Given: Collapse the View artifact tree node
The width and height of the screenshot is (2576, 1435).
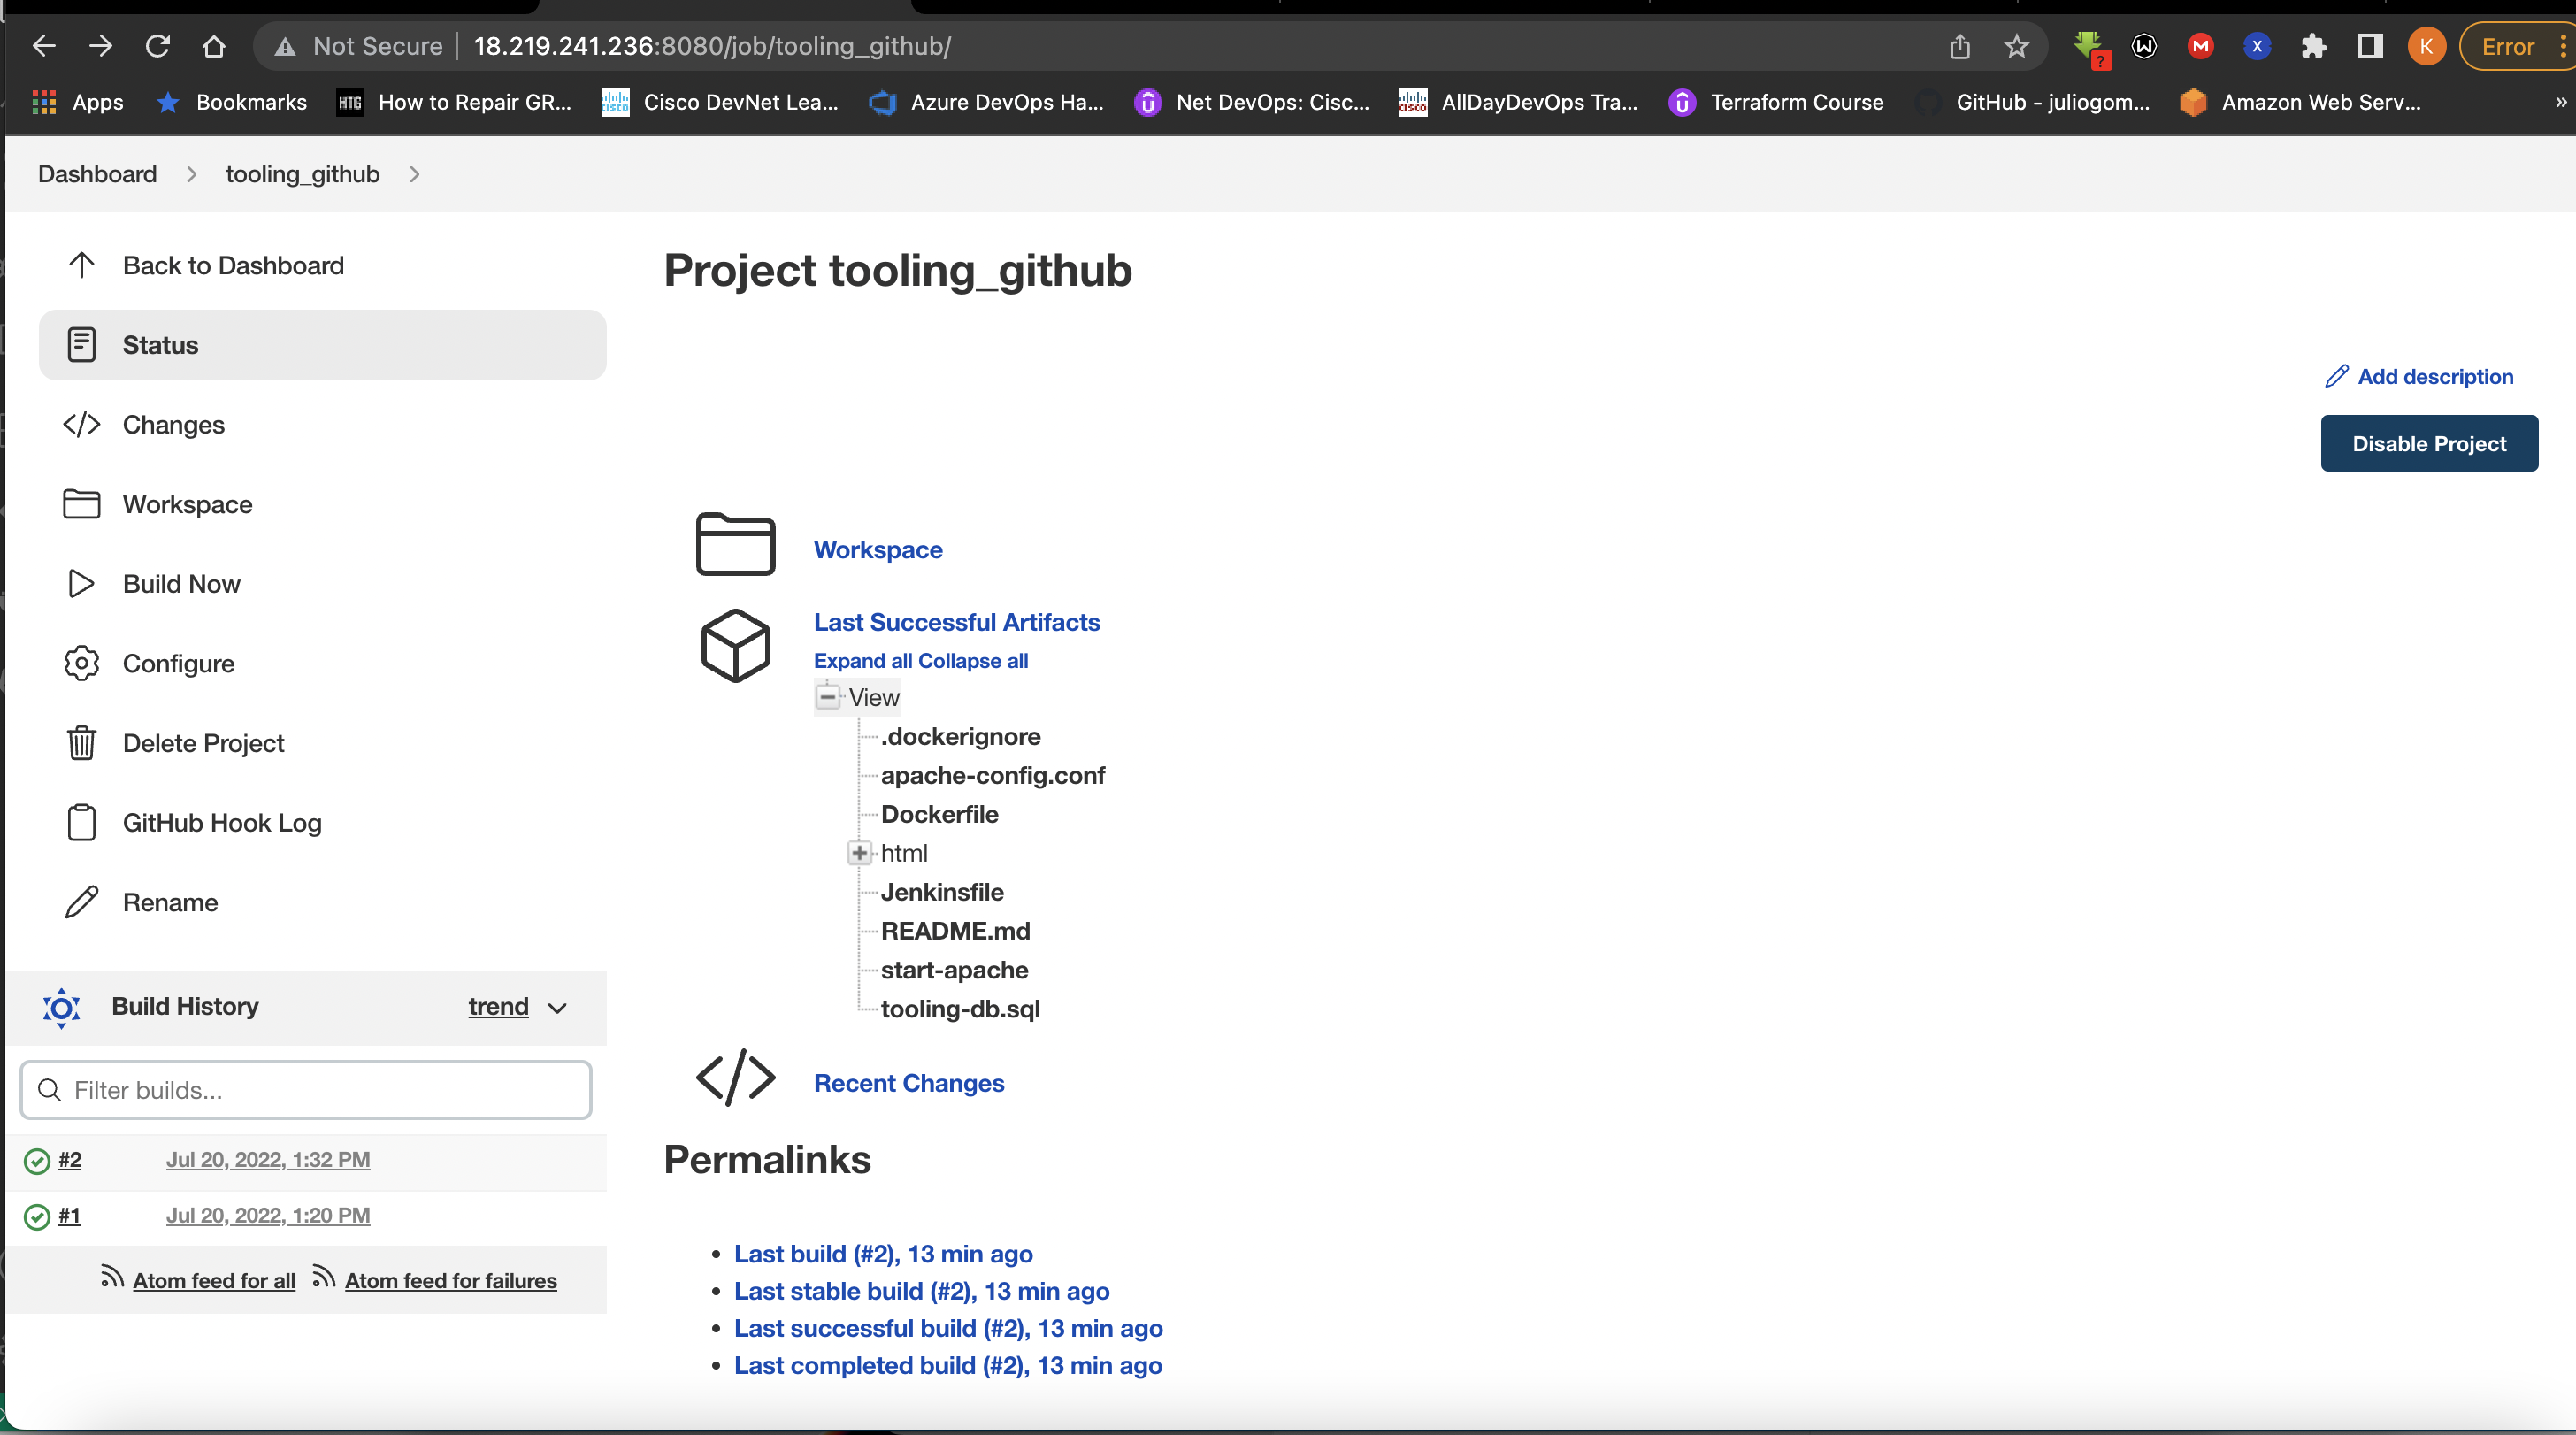Looking at the screenshot, I should point(827,697).
